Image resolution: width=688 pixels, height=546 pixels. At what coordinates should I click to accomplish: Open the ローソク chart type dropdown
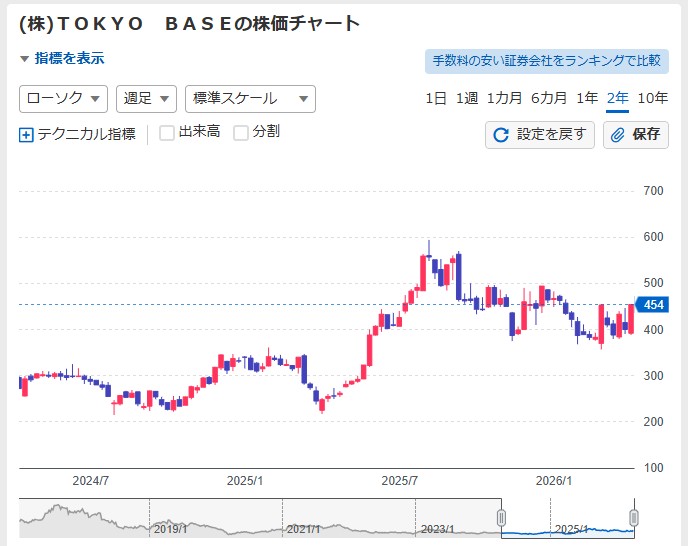(x=64, y=99)
